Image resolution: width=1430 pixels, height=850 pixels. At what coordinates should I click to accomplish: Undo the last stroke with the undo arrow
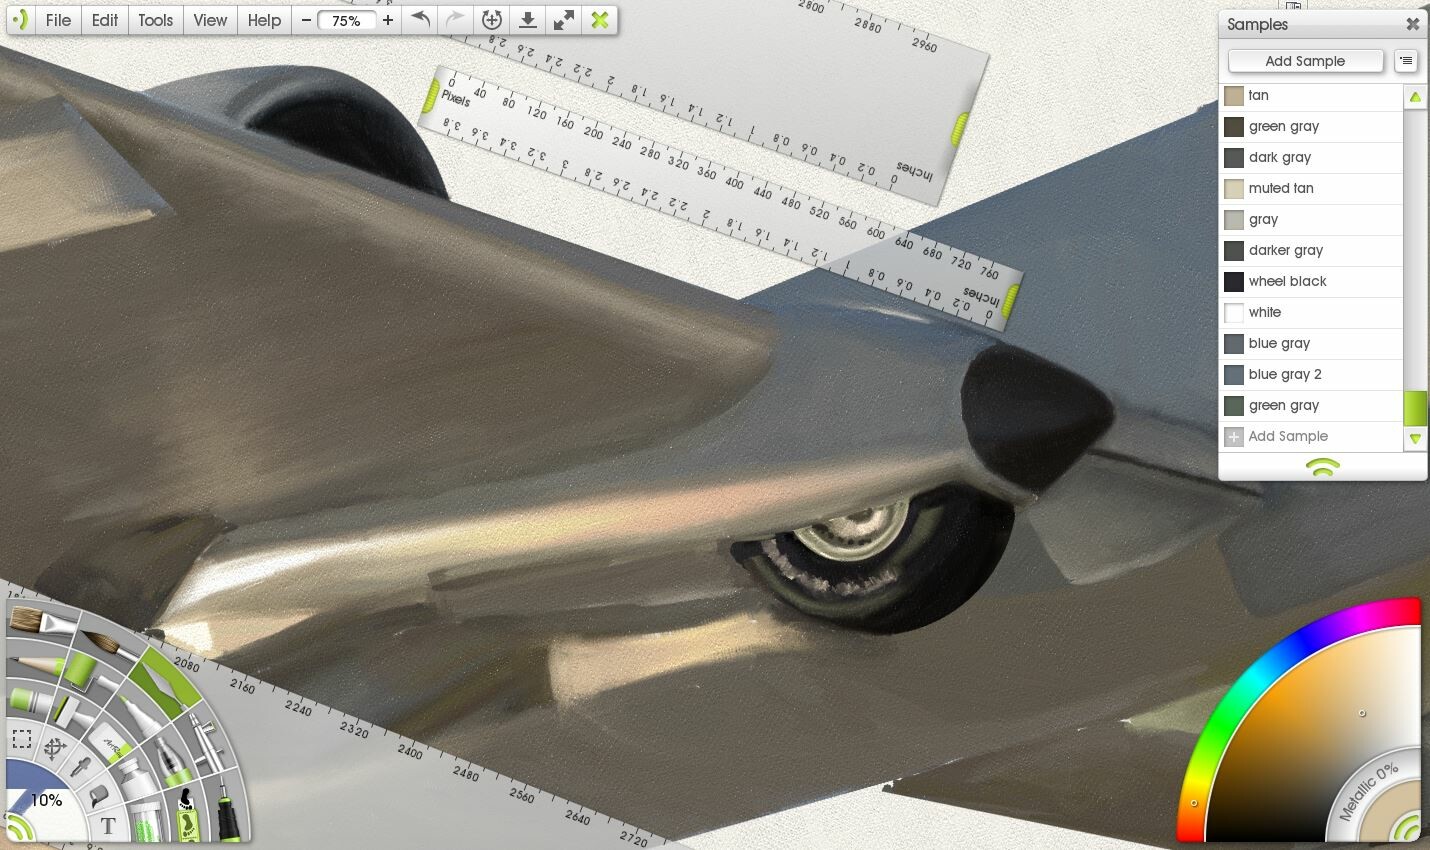(x=421, y=20)
